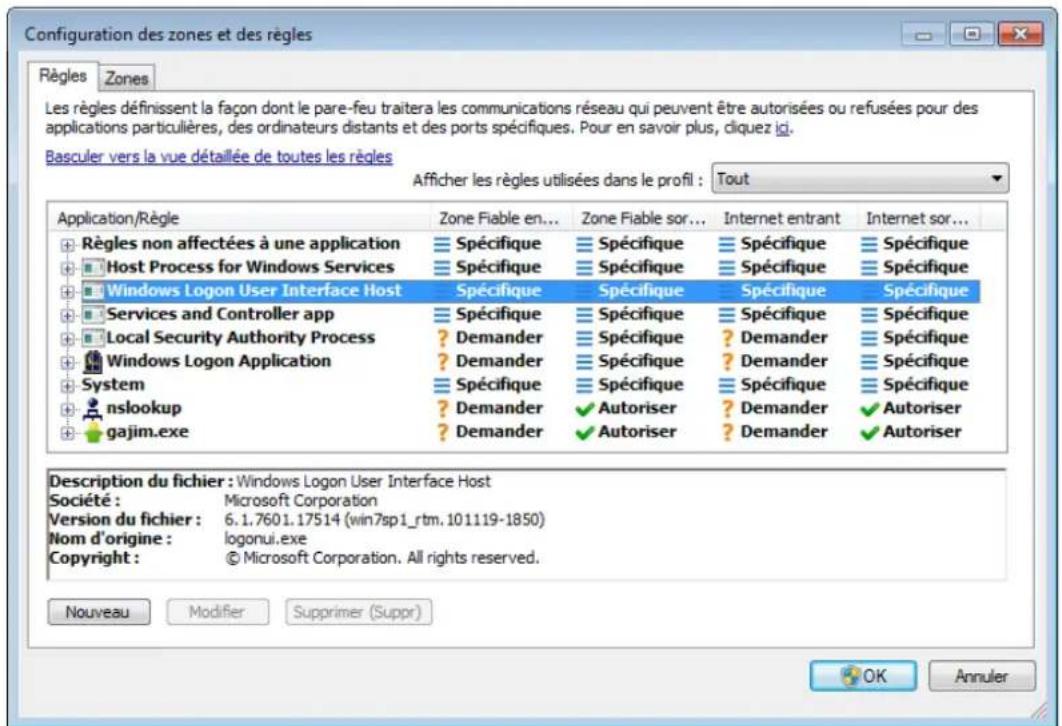Click the Zone Fiable entrant column header
Image resolution: width=1062 pixels, height=726 pixels.
point(501,218)
